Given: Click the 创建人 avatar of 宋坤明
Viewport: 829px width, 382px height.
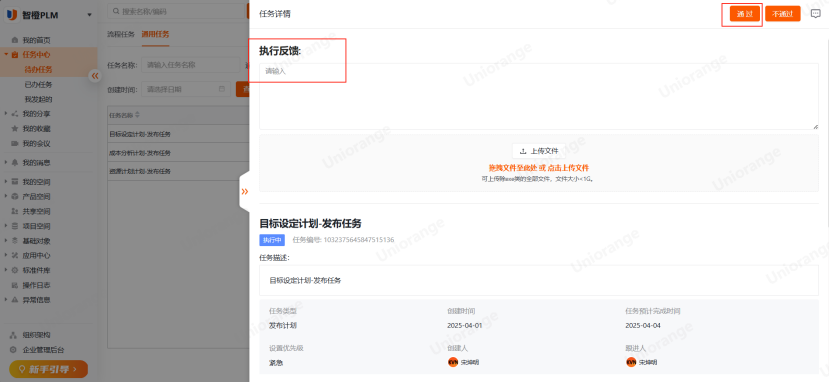Looking at the screenshot, I should point(453,362).
